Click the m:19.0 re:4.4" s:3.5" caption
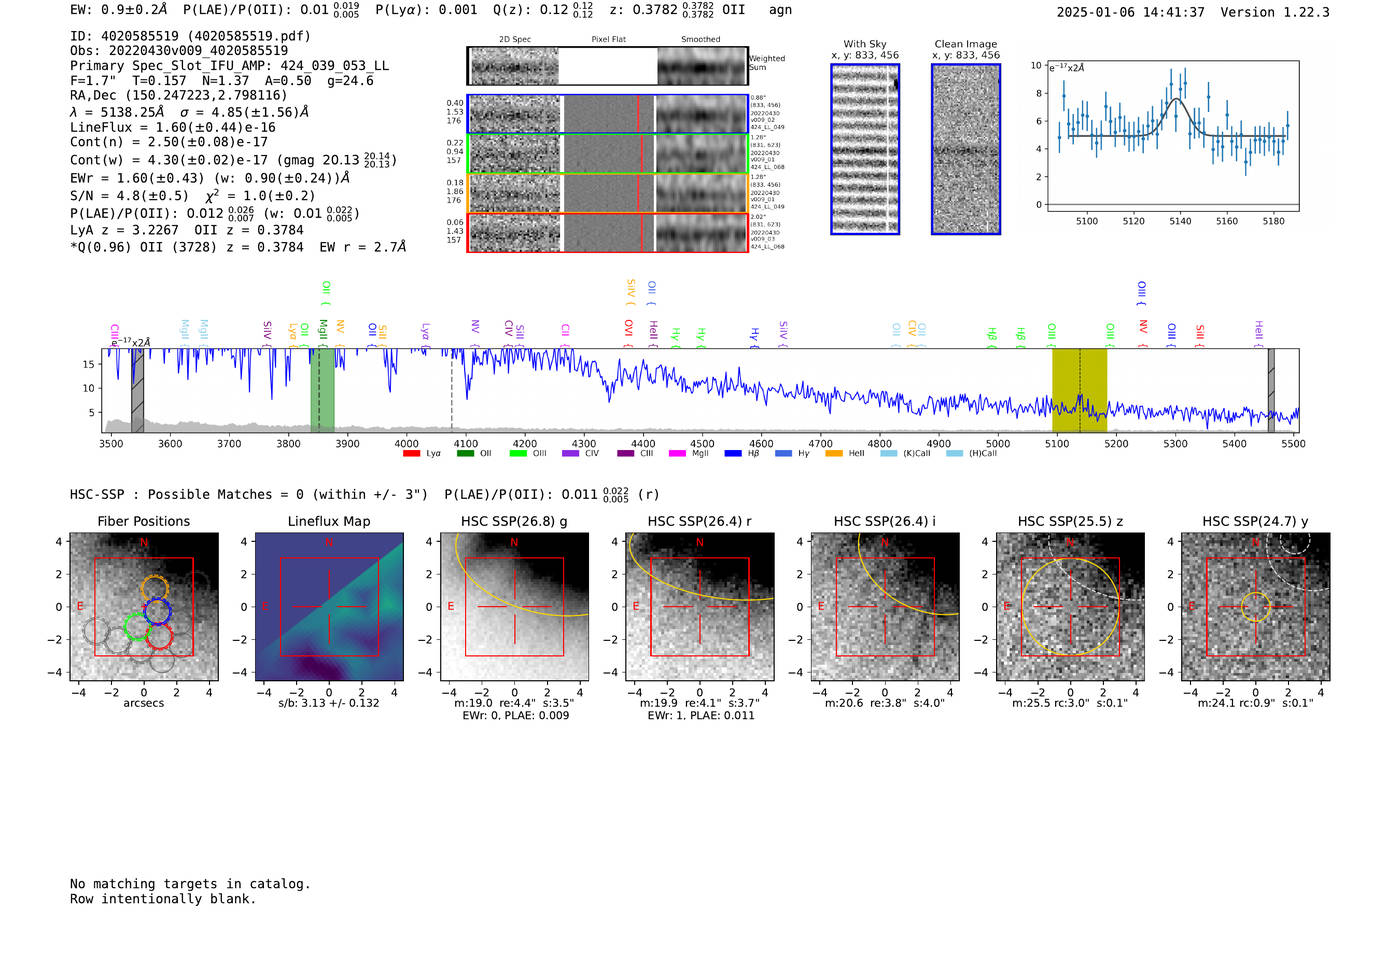The height and width of the screenshot is (953, 1400). [514, 704]
